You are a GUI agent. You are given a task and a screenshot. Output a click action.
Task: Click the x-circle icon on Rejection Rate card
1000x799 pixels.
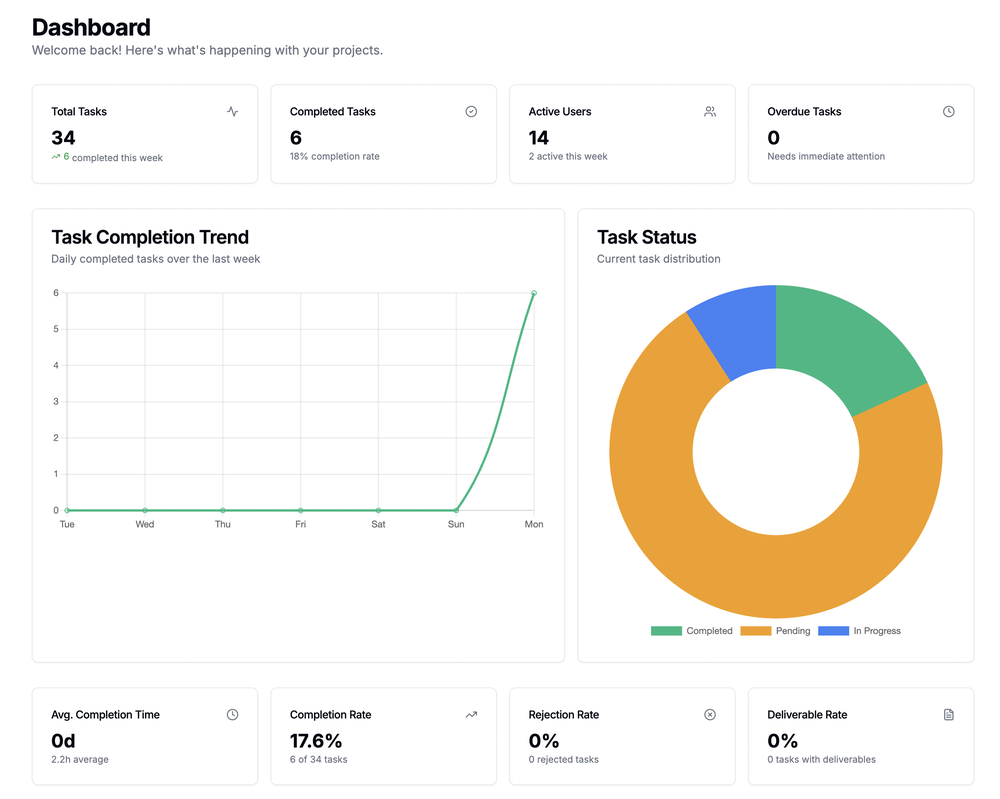[x=710, y=715]
